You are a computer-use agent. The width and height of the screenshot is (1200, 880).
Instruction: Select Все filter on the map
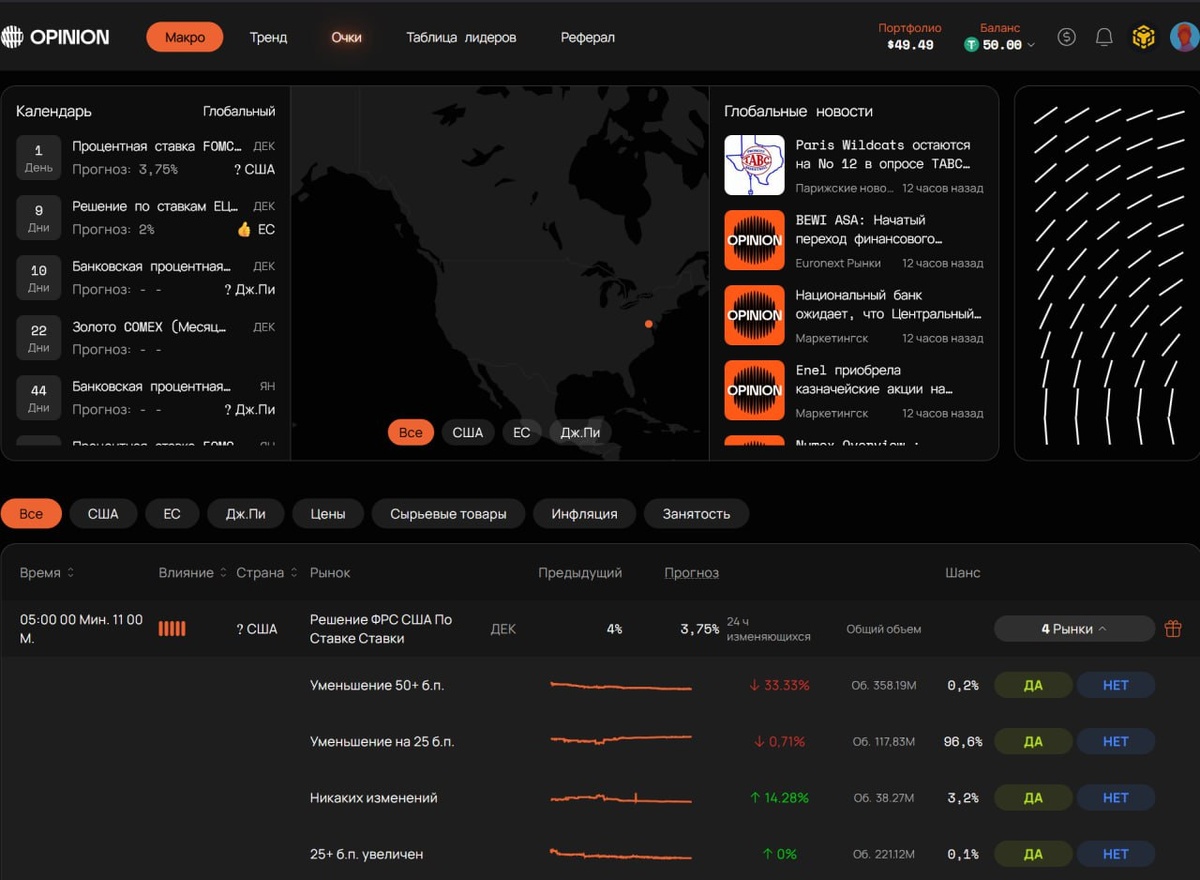[x=411, y=433]
